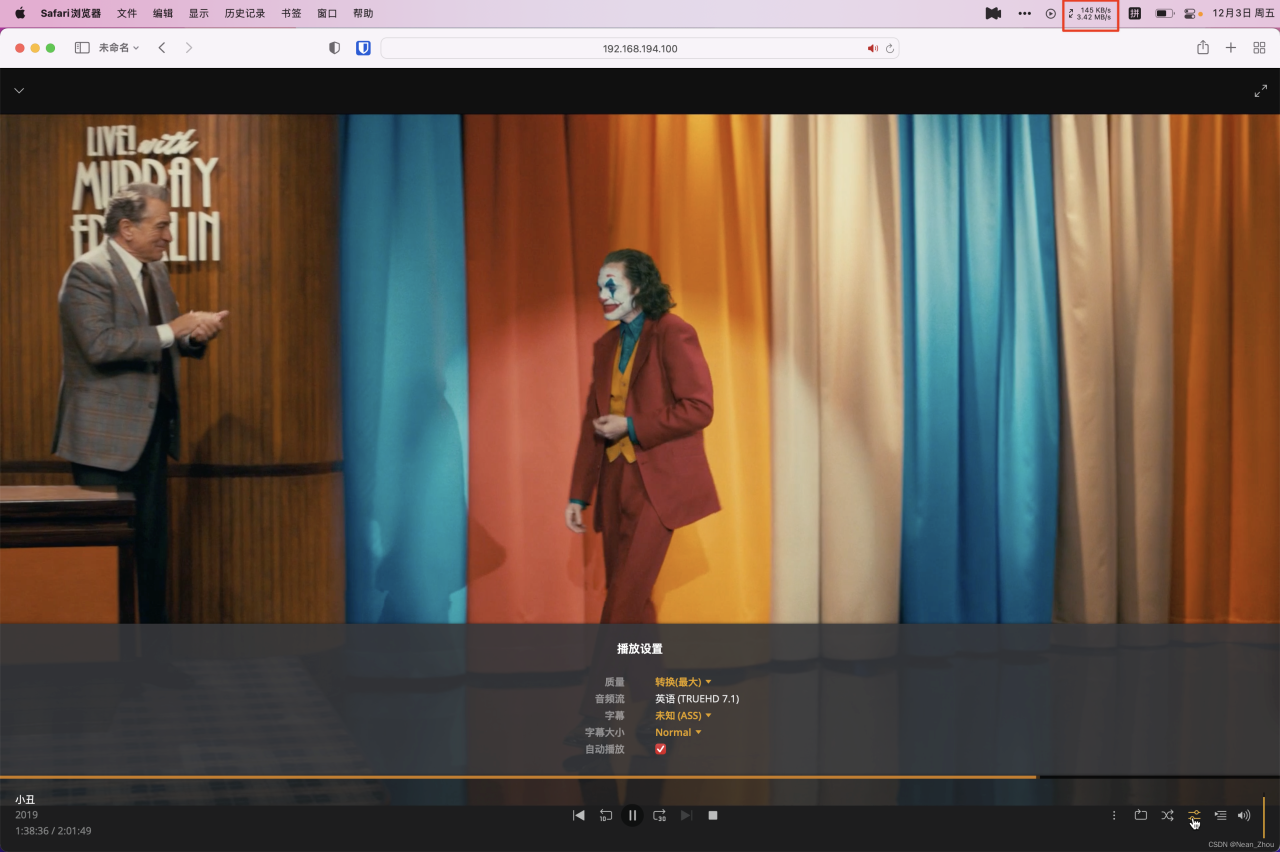Click the video frame to toggle controls

pos(640,368)
